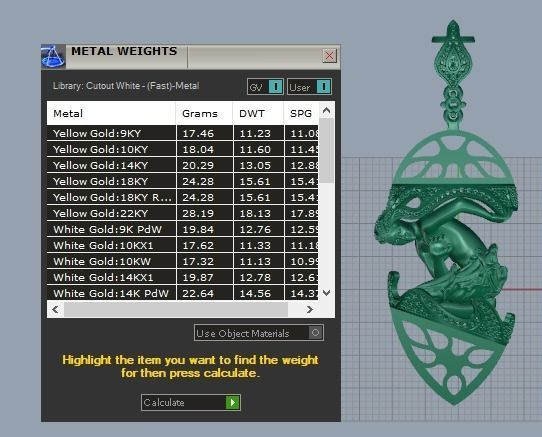Click the vertical scrollbar thumb

[x=326, y=150]
